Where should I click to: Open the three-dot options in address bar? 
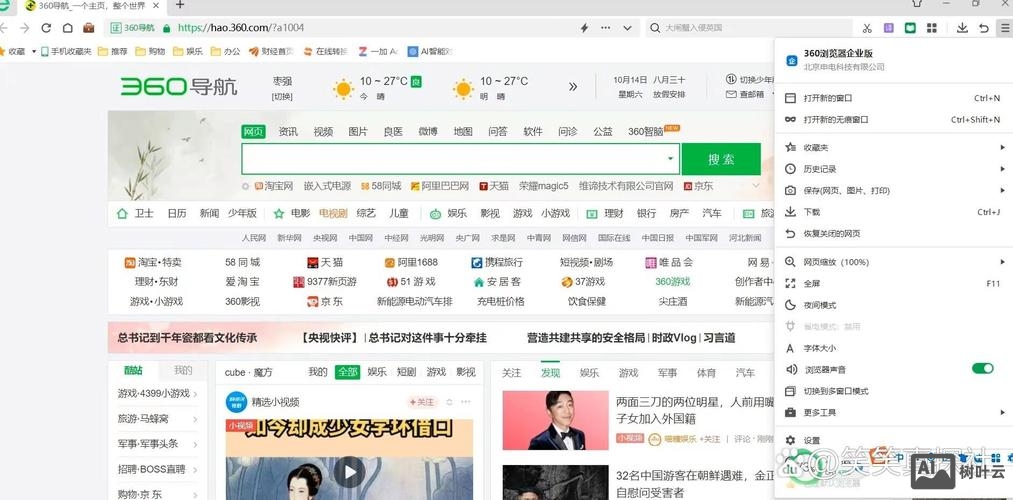605,28
